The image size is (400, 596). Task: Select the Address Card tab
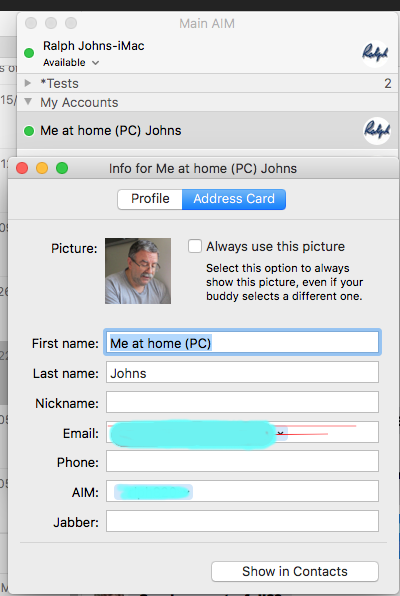[234, 199]
